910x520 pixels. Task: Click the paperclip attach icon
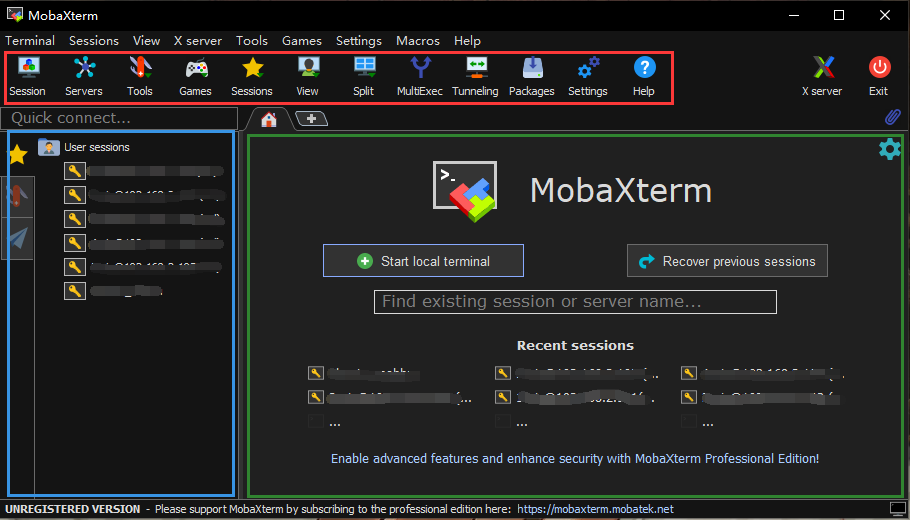click(892, 118)
